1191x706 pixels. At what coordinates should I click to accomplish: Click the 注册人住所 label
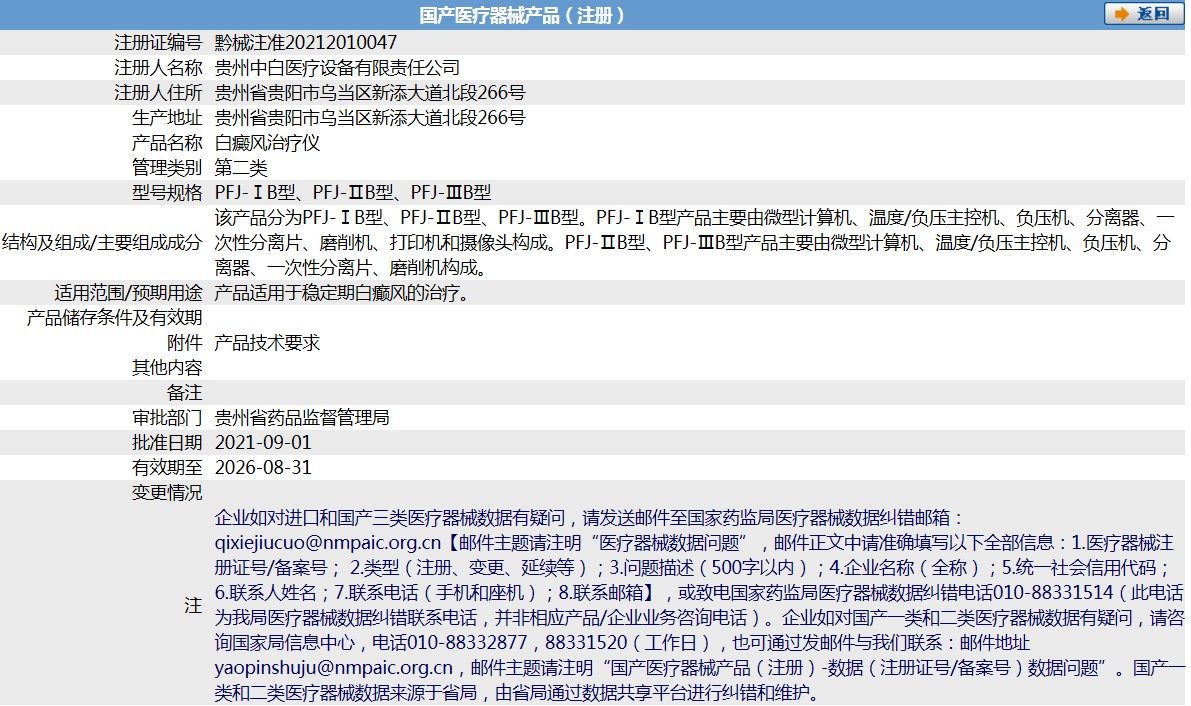tap(158, 93)
